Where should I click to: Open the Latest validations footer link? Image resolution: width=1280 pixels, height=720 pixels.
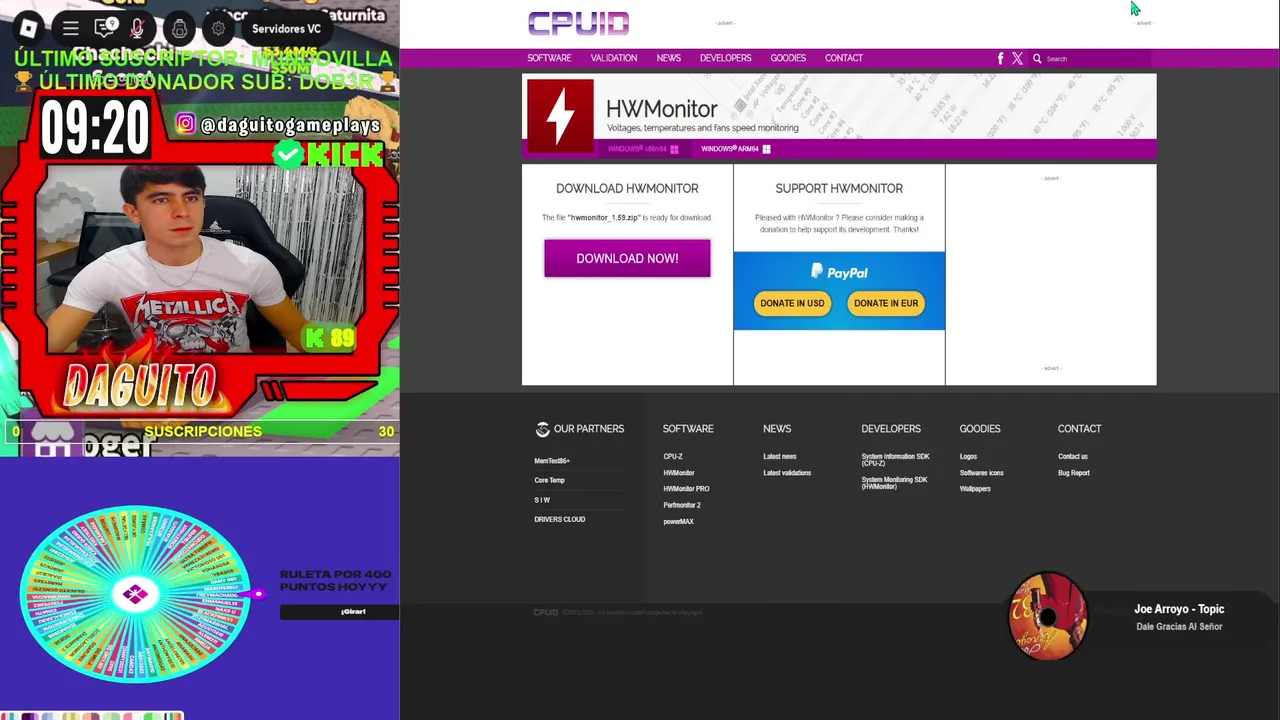(787, 473)
